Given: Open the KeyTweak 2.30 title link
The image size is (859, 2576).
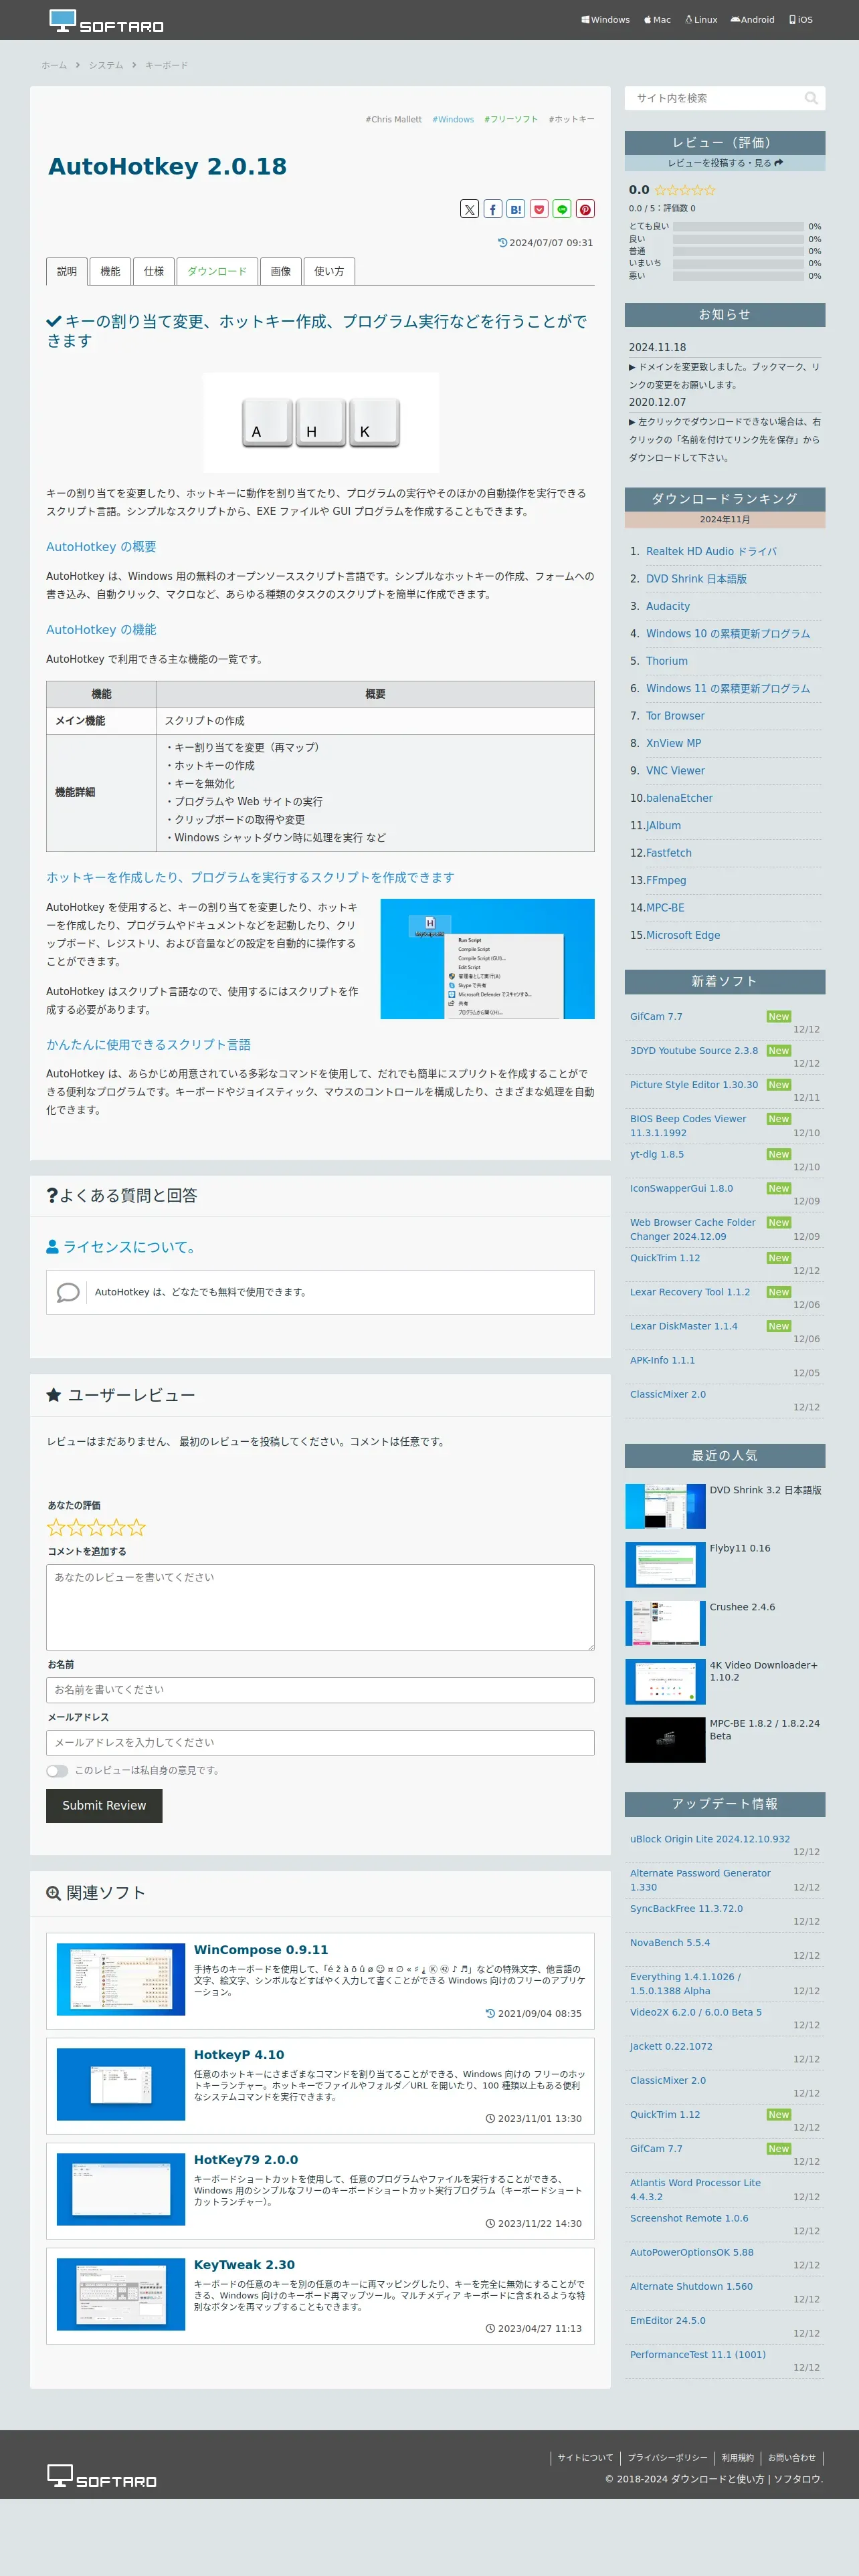Looking at the screenshot, I should click(244, 2264).
